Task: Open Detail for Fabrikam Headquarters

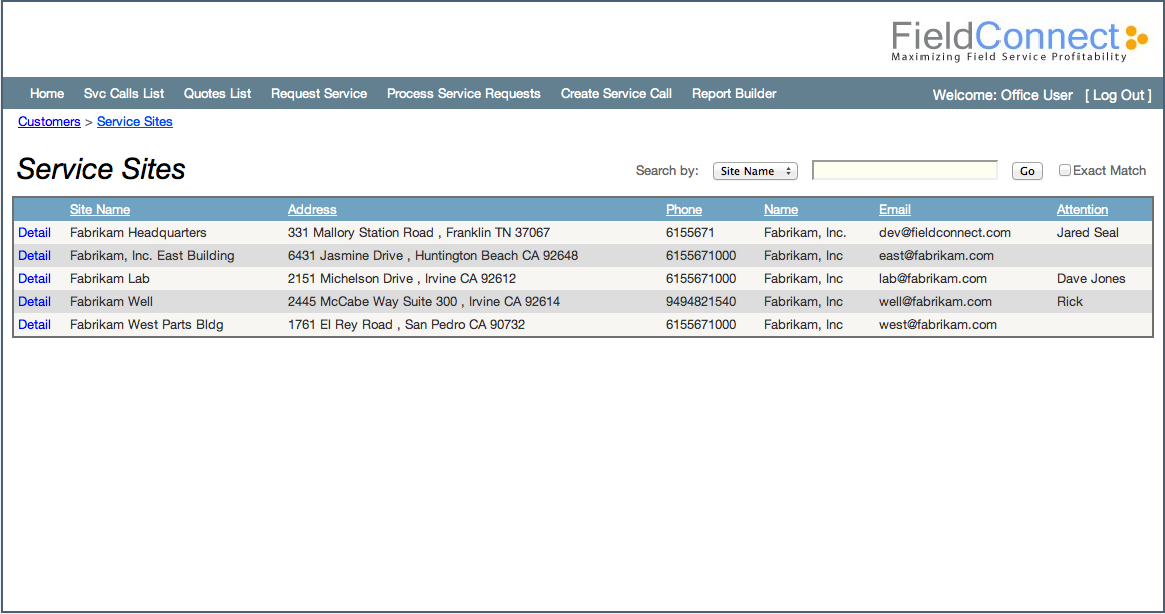Action: [x=34, y=233]
